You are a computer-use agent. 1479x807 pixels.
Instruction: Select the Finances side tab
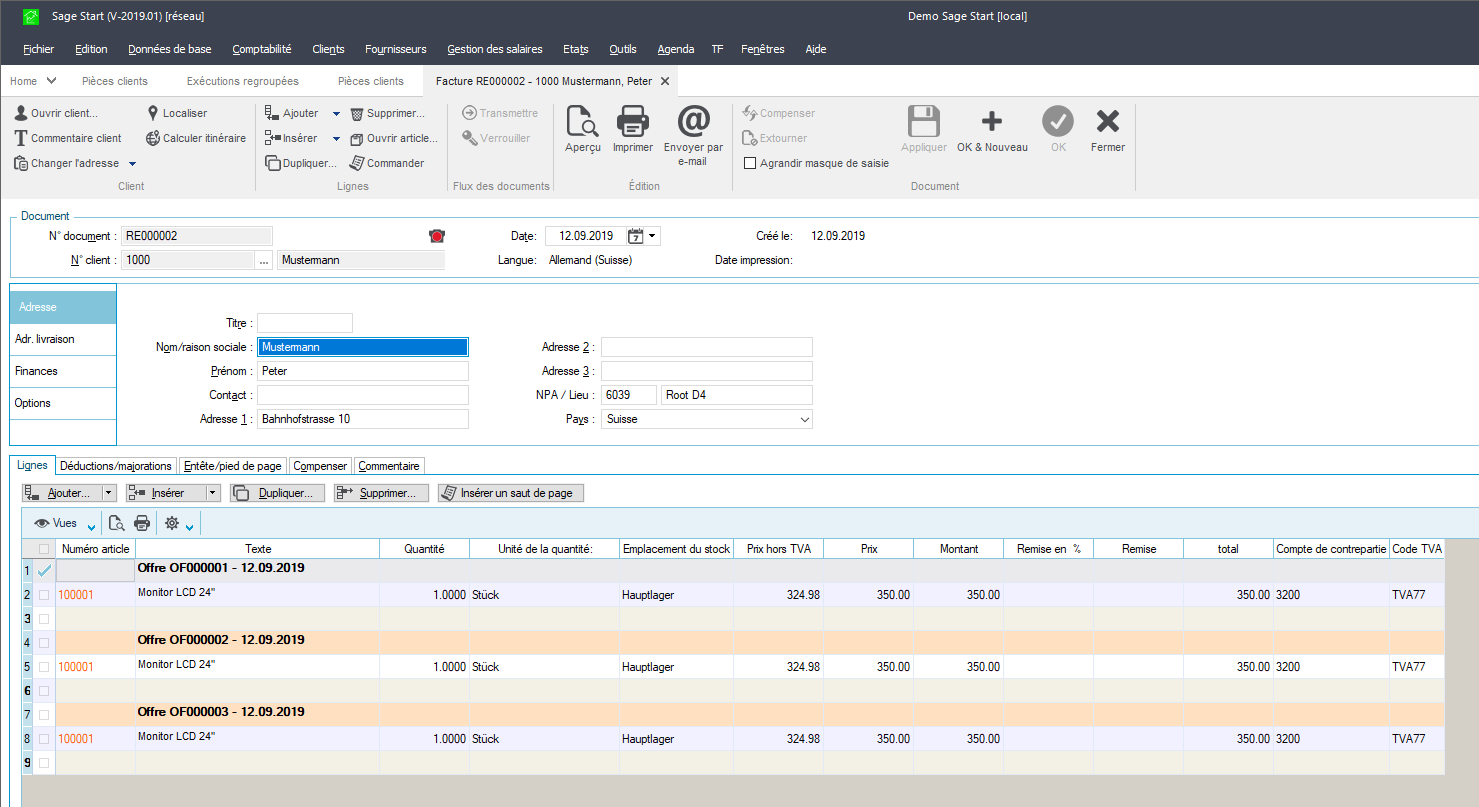coord(63,371)
